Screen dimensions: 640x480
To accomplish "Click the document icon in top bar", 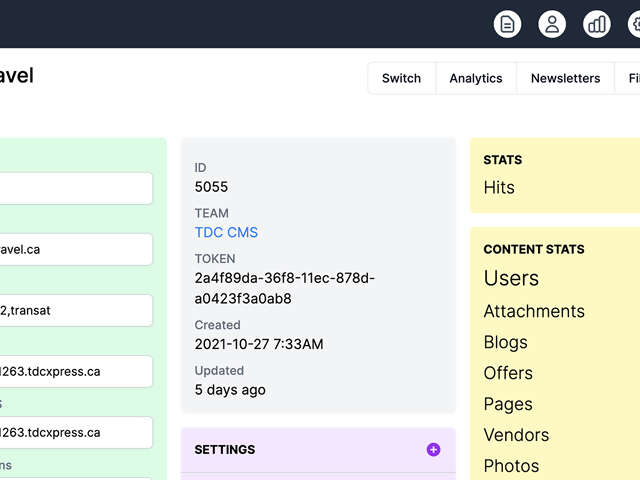I will (x=508, y=24).
